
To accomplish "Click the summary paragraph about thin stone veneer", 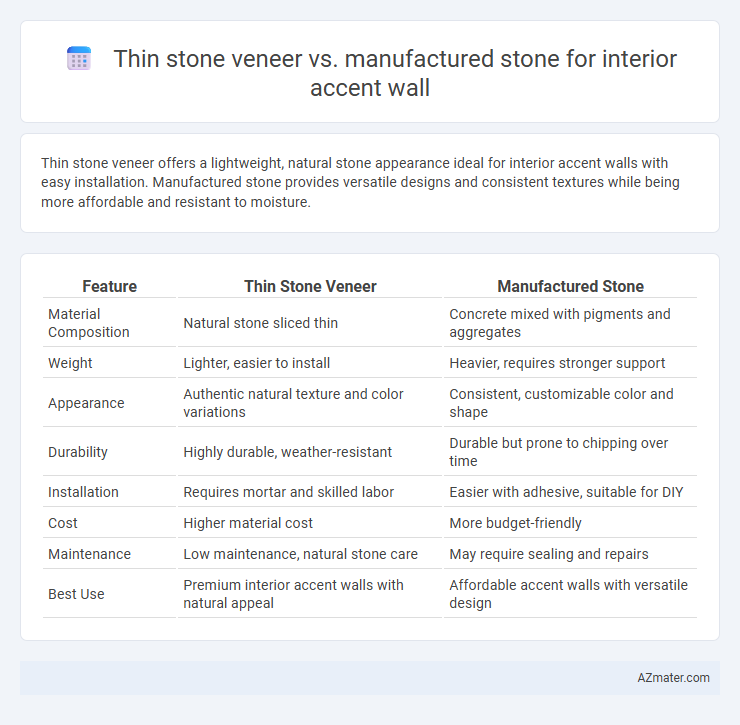I will pos(360,182).
